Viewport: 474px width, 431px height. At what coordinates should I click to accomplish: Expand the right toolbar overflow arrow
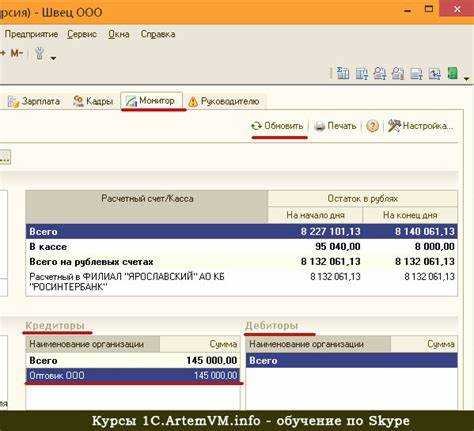(x=467, y=79)
